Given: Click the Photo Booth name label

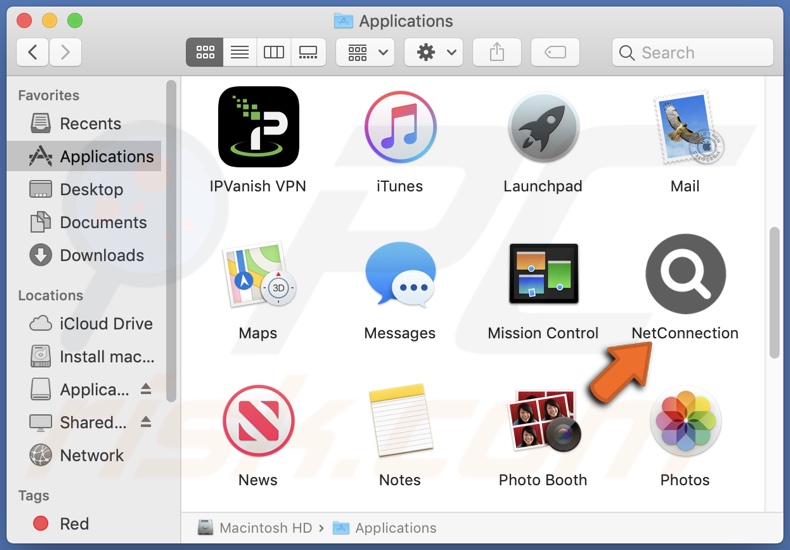Looking at the screenshot, I should click(543, 480).
